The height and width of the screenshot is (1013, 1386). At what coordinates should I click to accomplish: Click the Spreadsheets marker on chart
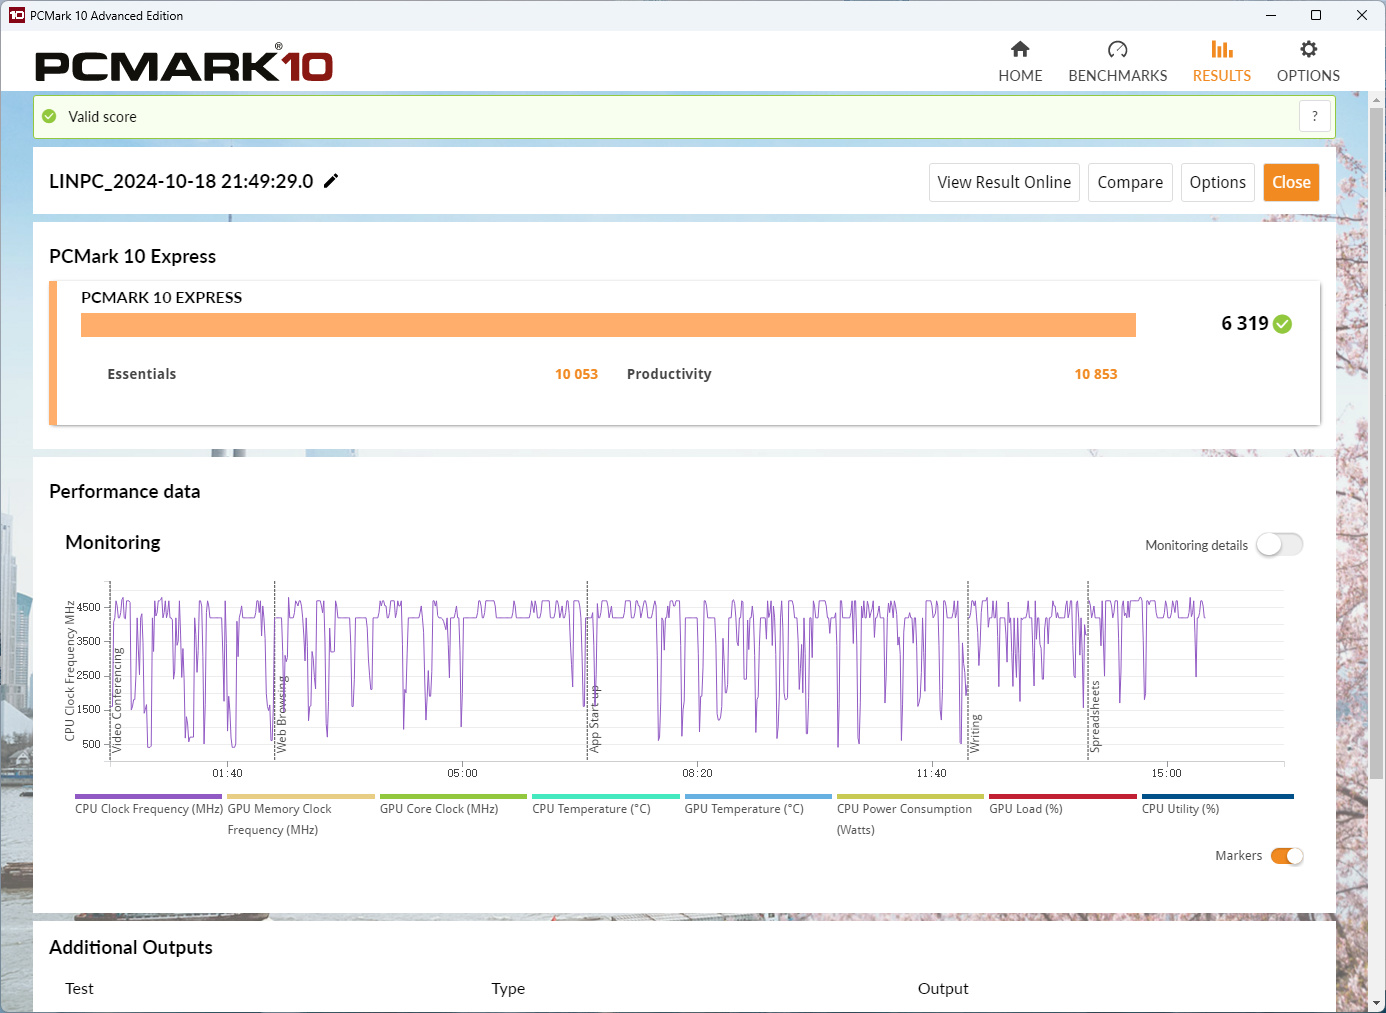click(1095, 716)
